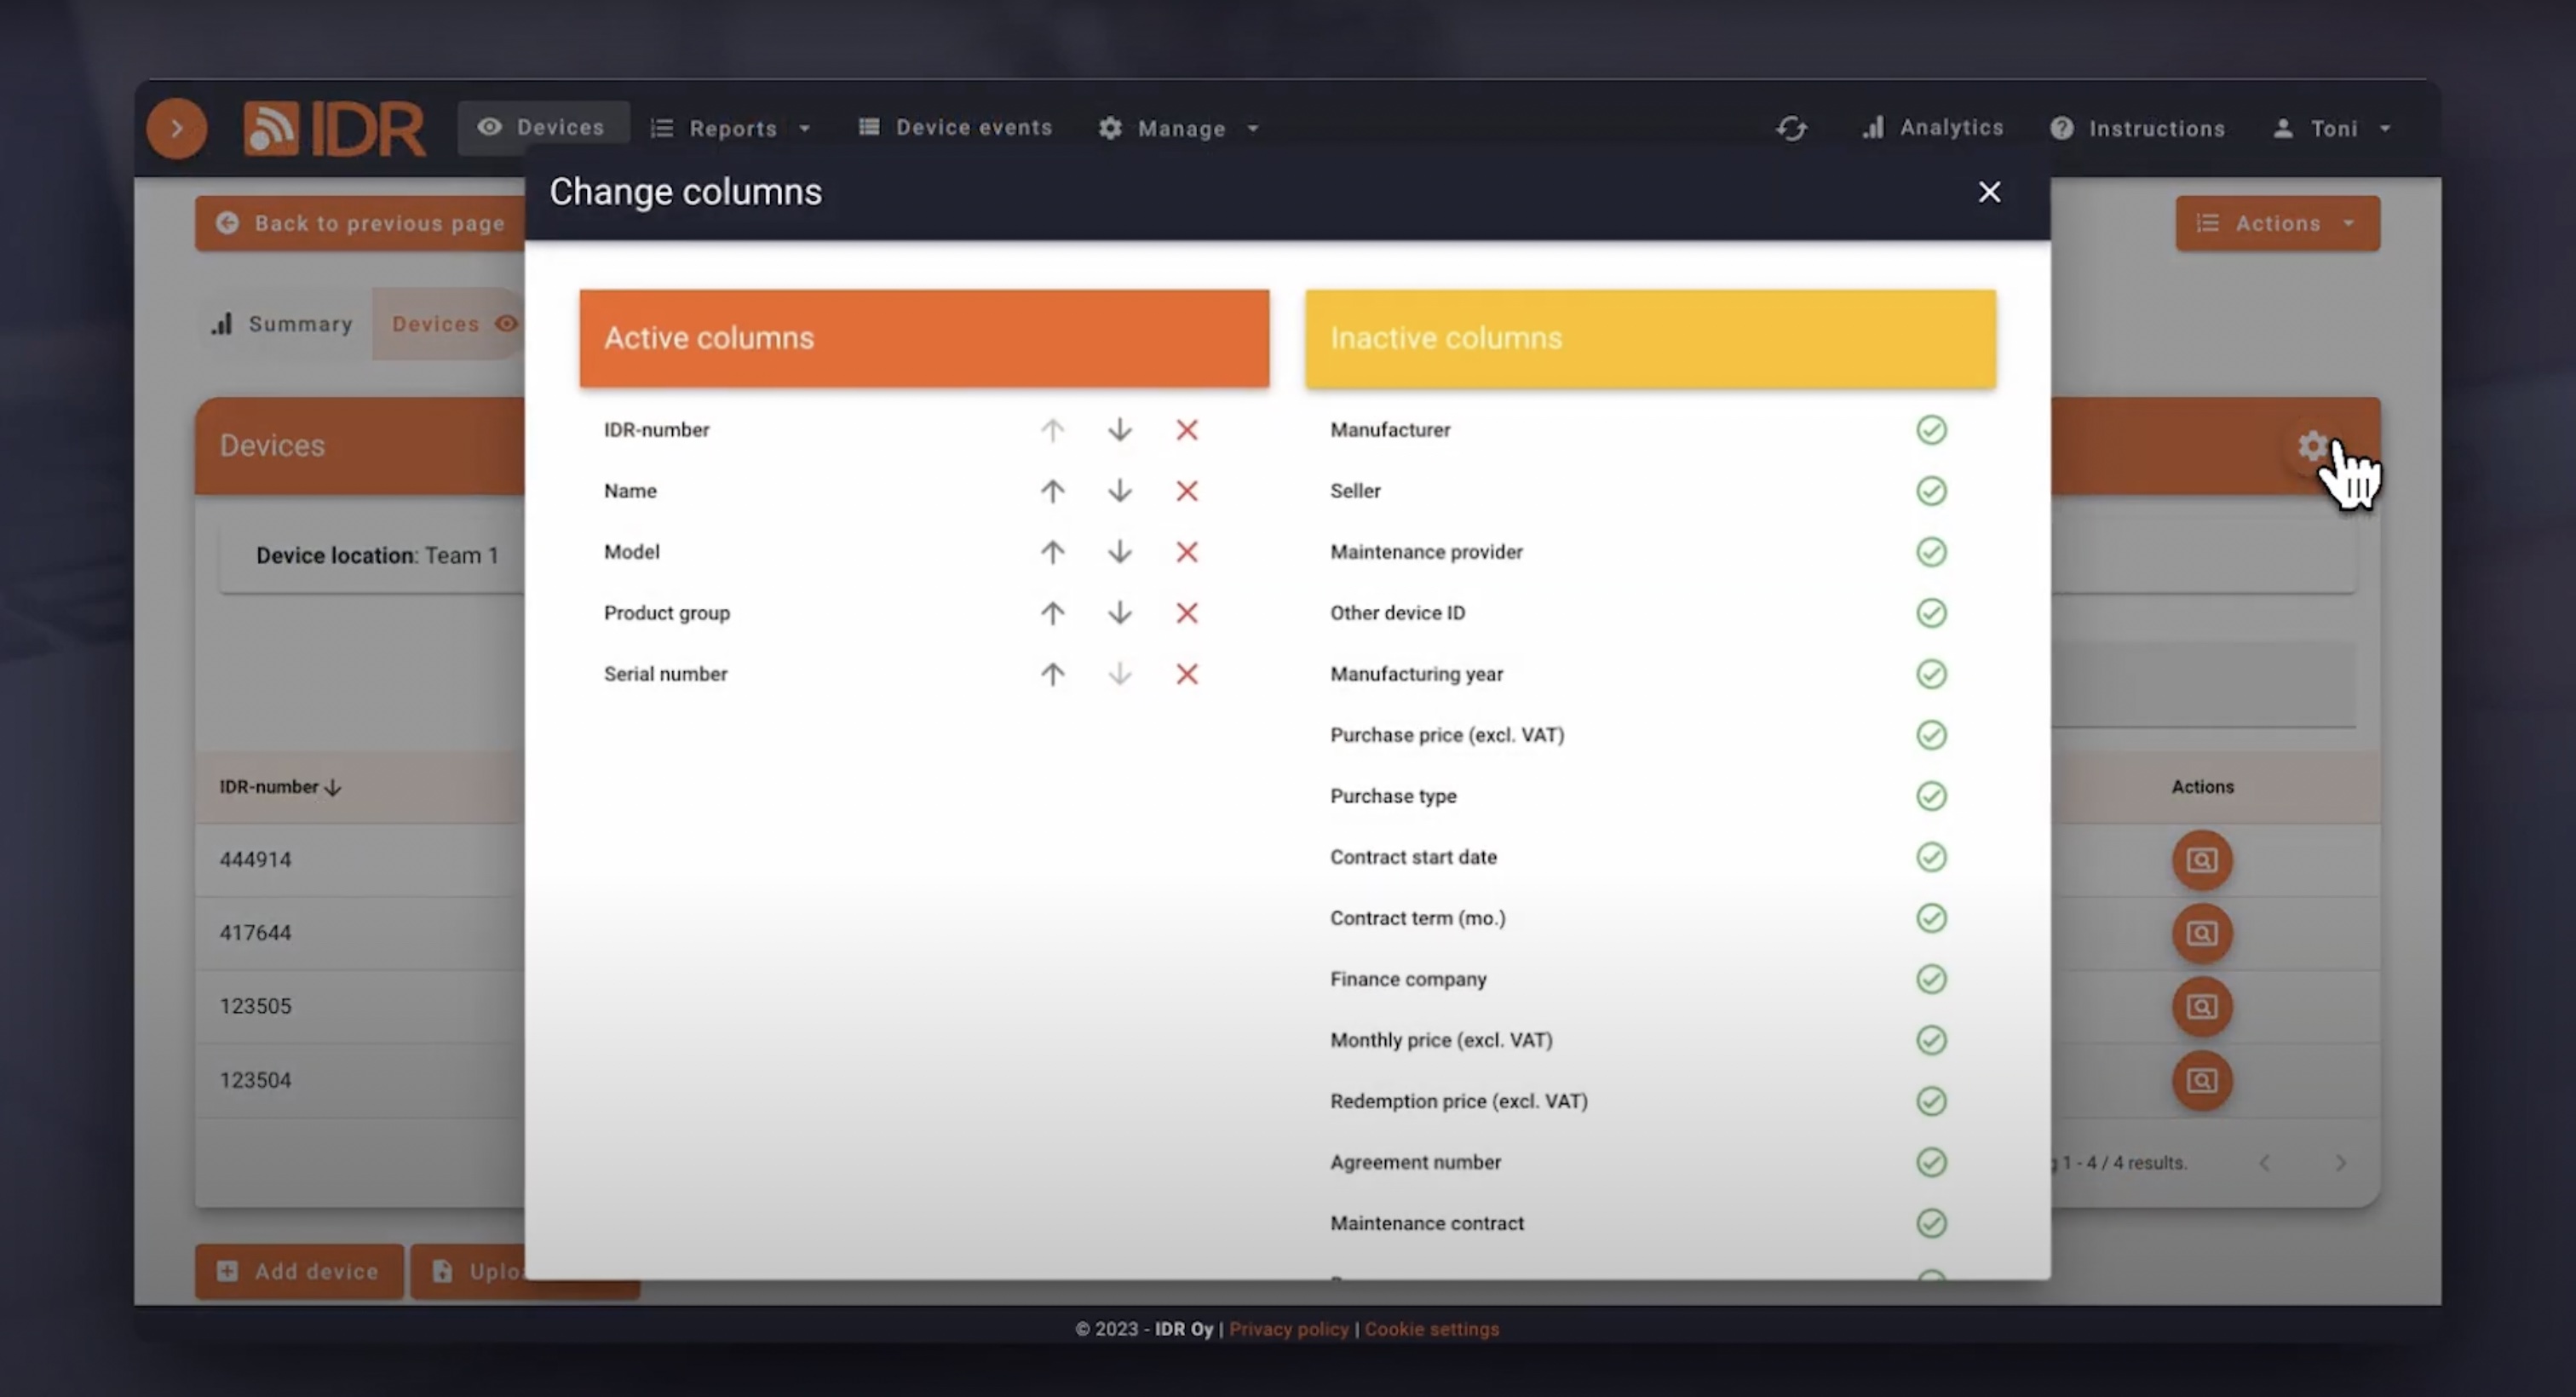Toggle the eye icon next to Devices tab
This screenshot has height=1397, width=2576.
[507, 323]
